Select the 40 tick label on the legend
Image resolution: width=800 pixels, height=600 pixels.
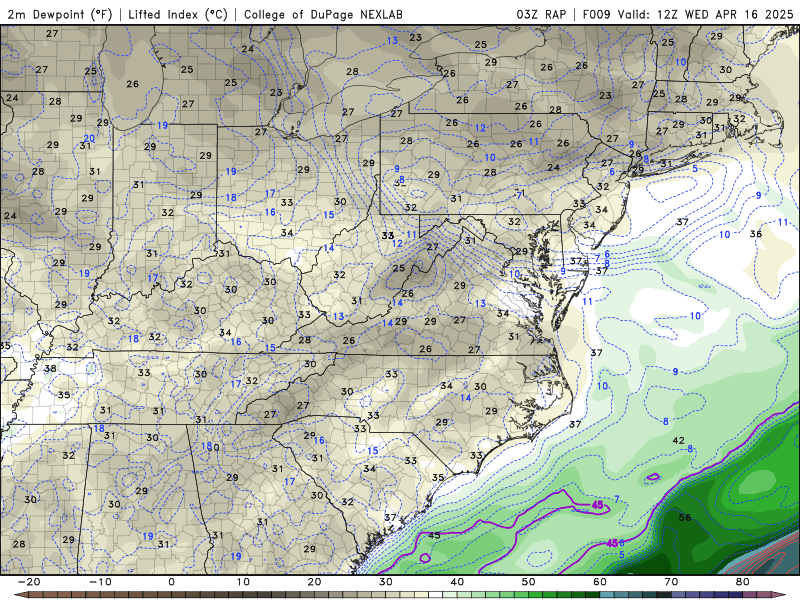point(457,582)
